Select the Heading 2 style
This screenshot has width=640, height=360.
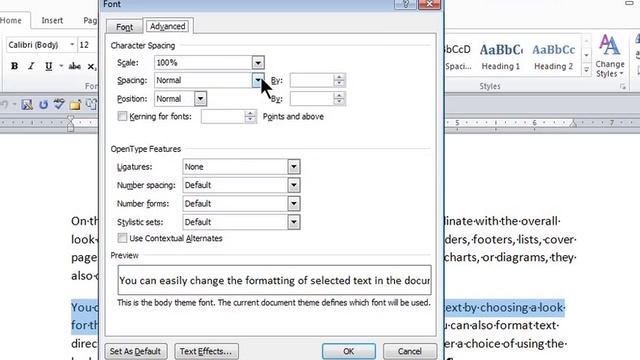click(x=553, y=56)
